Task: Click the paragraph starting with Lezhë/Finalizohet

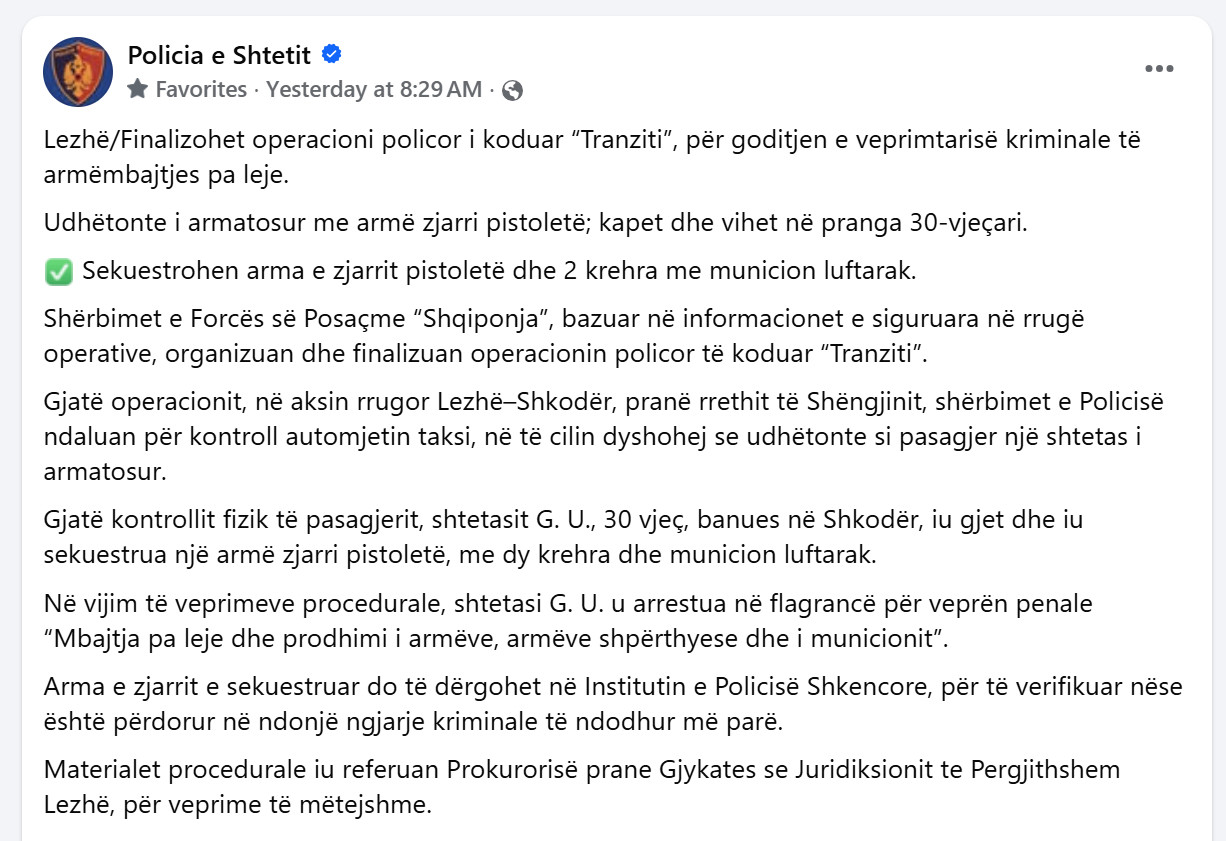Action: pyautogui.click(x=593, y=157)
